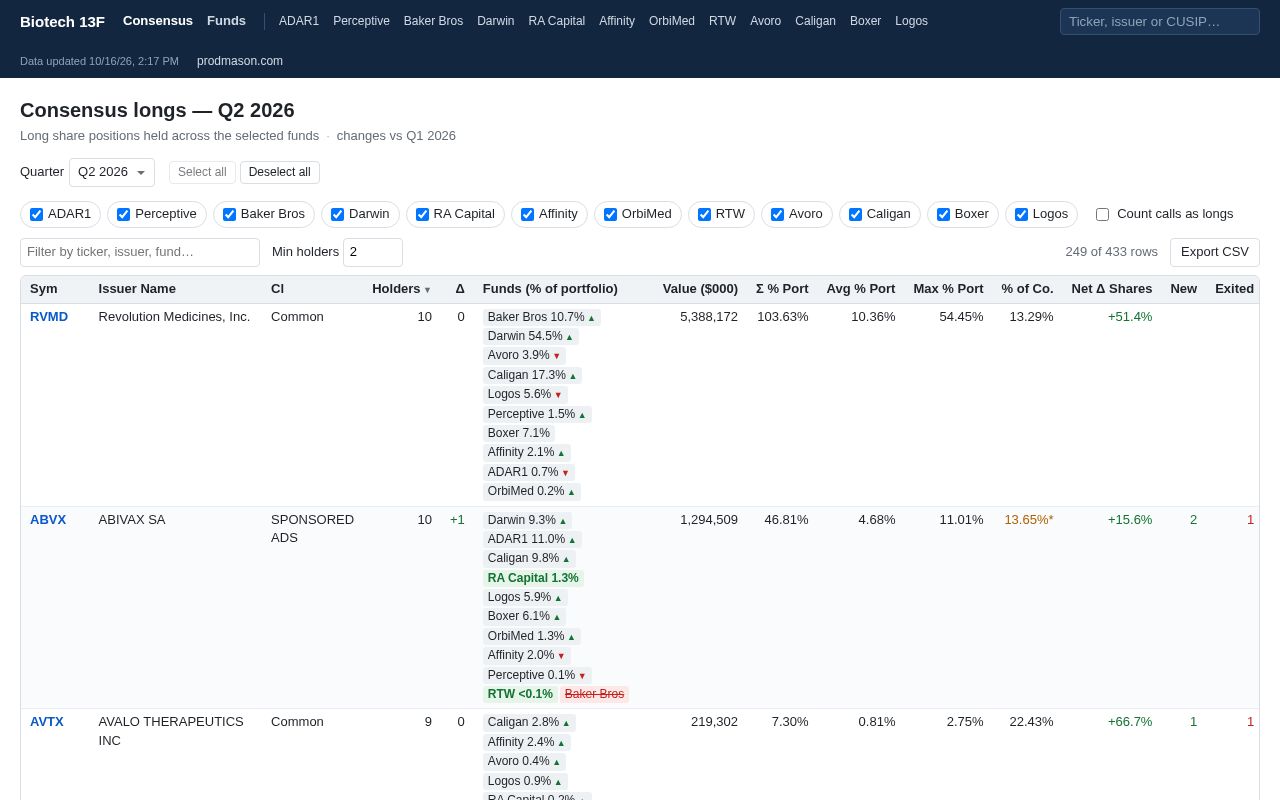1280x800 pixels.
Task: Click the Deselect all button
Action: (x=280, y=172)
